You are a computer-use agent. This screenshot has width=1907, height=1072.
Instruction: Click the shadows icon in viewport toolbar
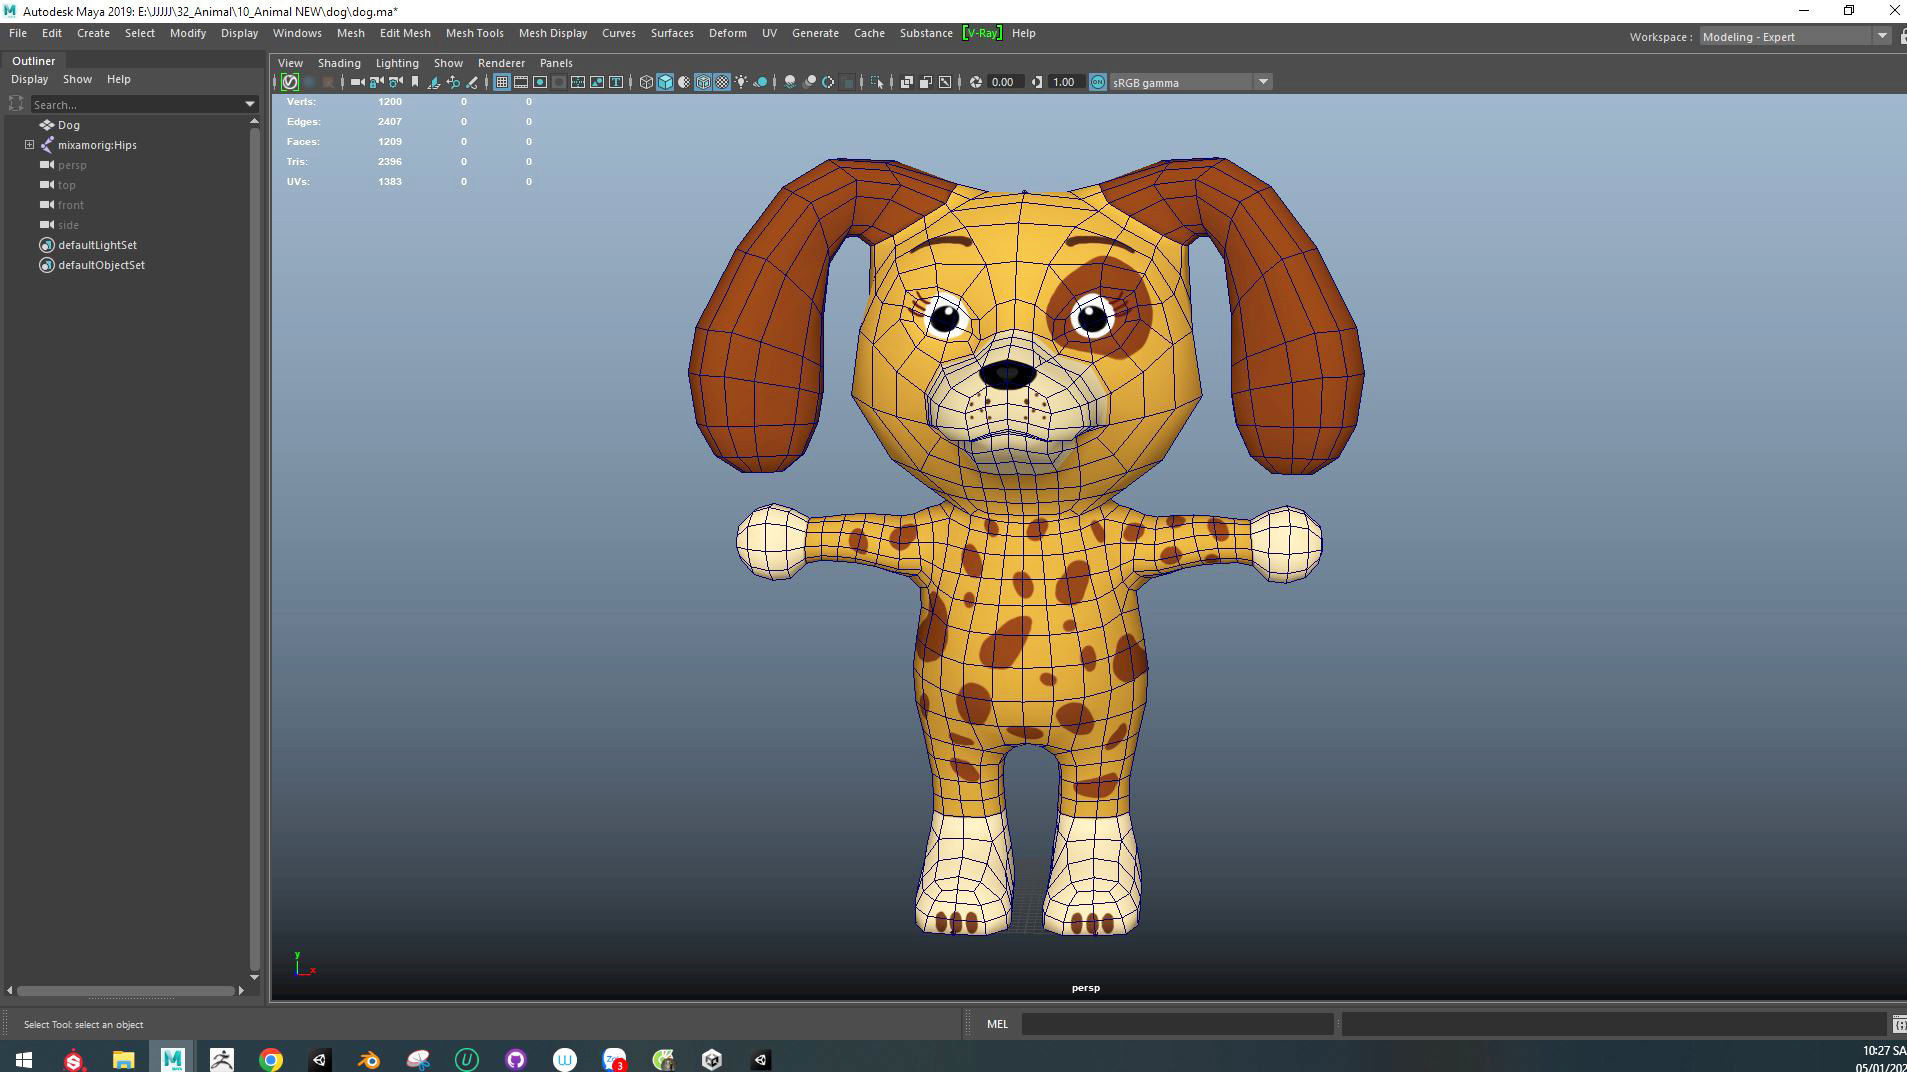coord(760,82)
